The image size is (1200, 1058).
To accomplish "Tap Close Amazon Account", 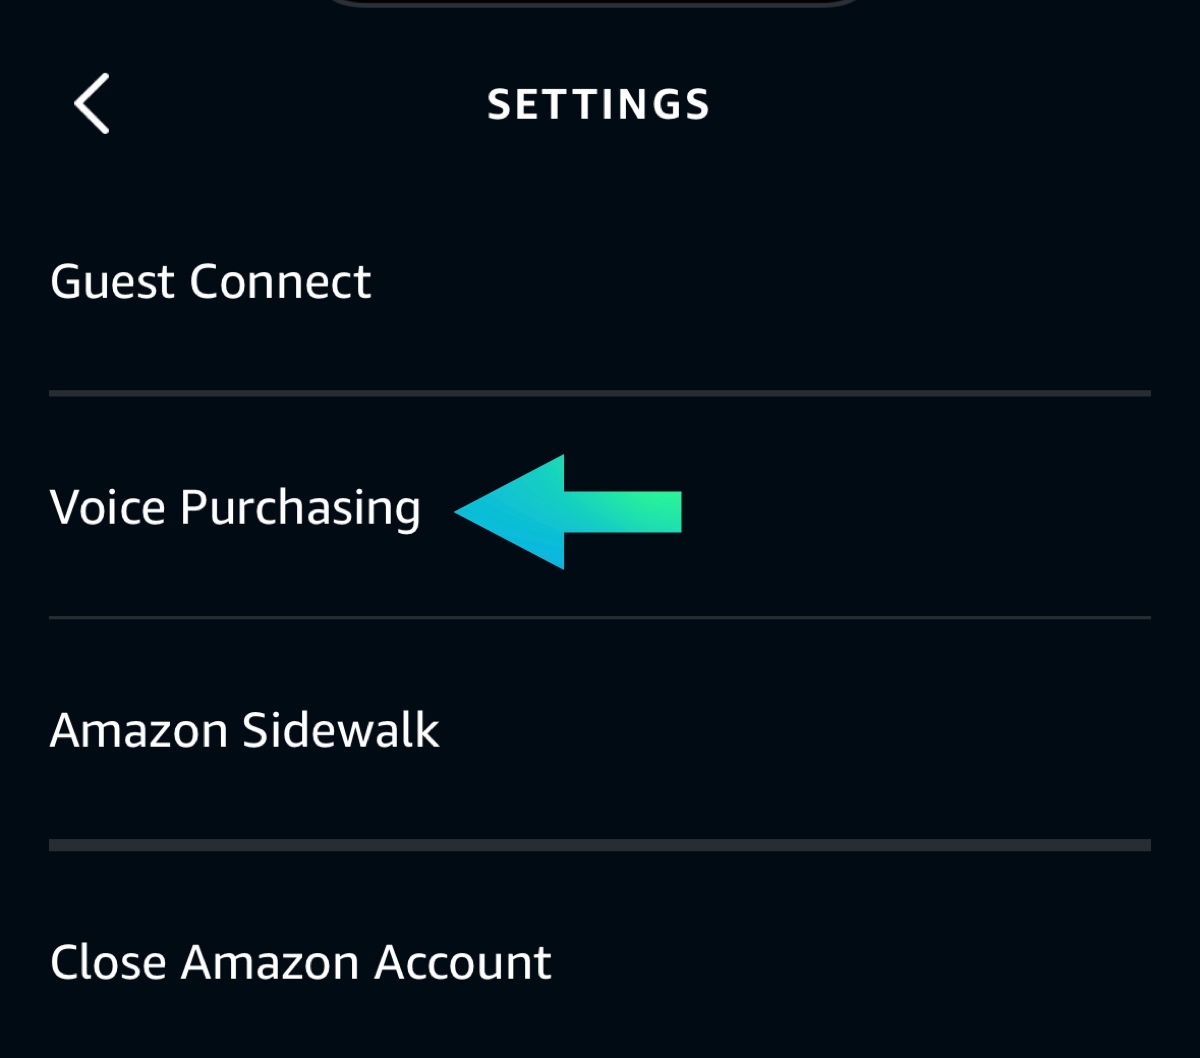I will pyautogui.click(x=300, y=962).
